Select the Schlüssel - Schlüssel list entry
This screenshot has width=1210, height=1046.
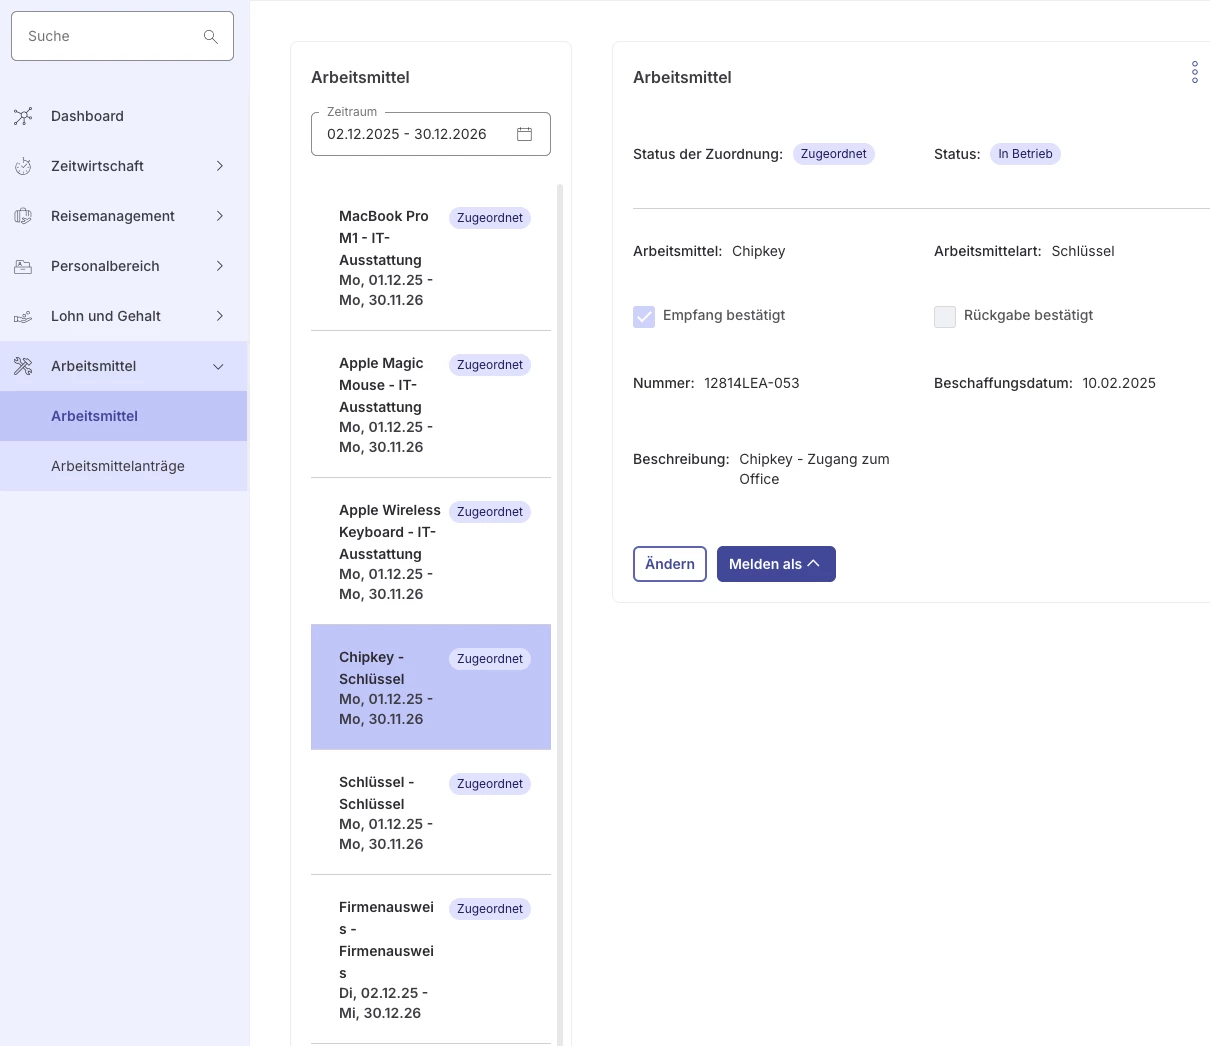click(x=431, y=812)
